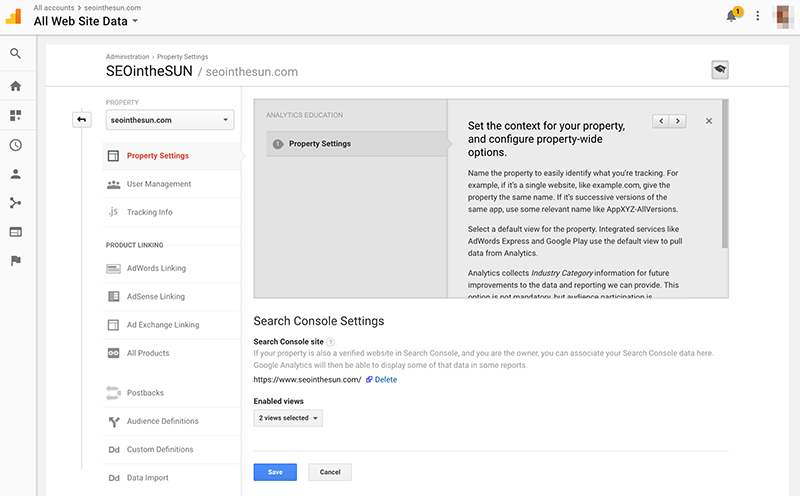Click the Analytics Education graduation cap icon

click(x=720, y=69)
